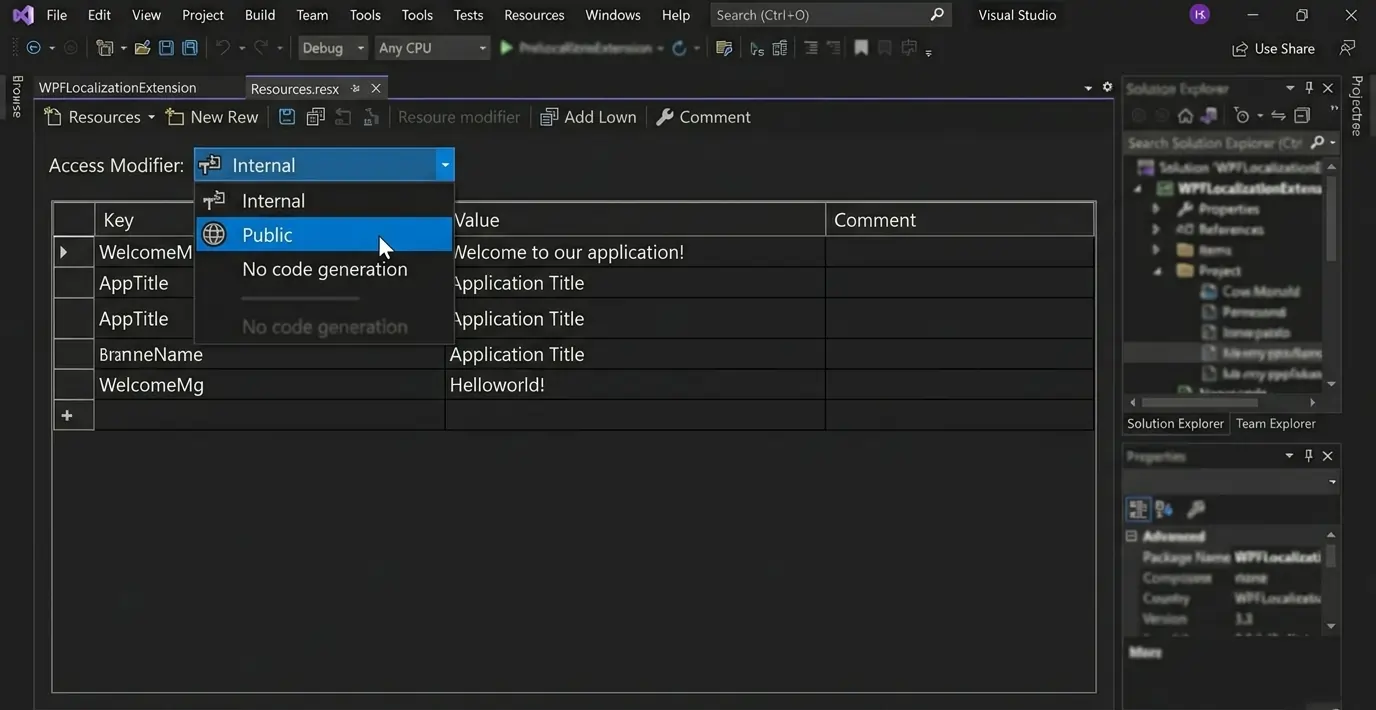Click the Save icon in the Resources toolbar
This screenshot has width=1376, height=710.
pos(287,117)
